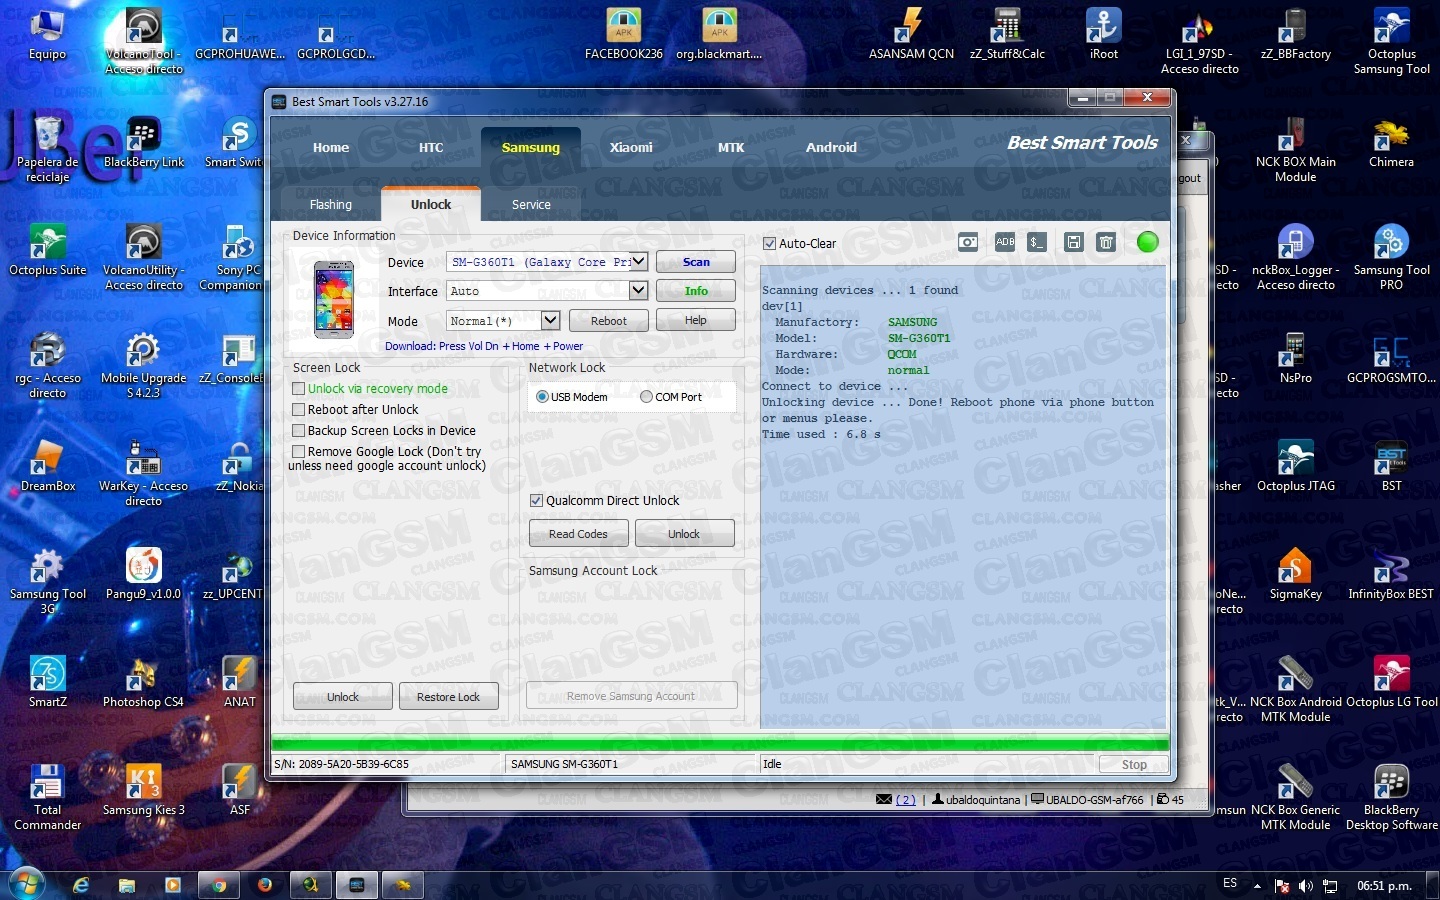Open the iRoot desktop shortcut
Viewport: 1440px width, 900px height.
click(x=1104, y=35)
